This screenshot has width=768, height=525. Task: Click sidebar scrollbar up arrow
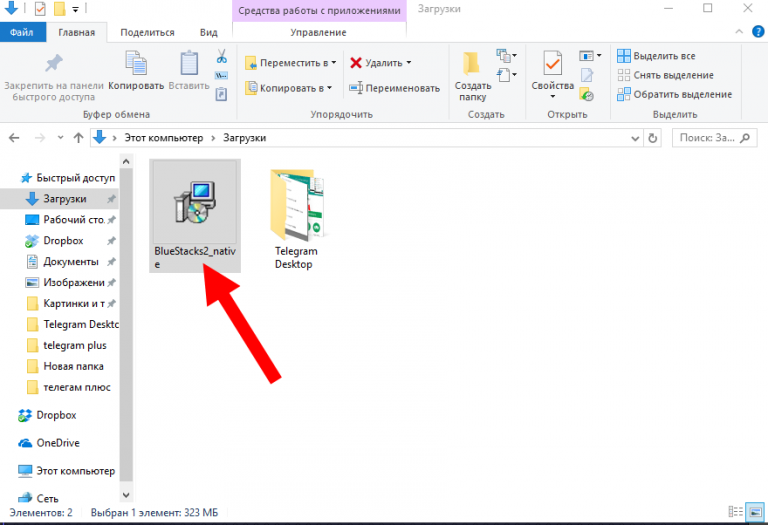click(126, 161)
